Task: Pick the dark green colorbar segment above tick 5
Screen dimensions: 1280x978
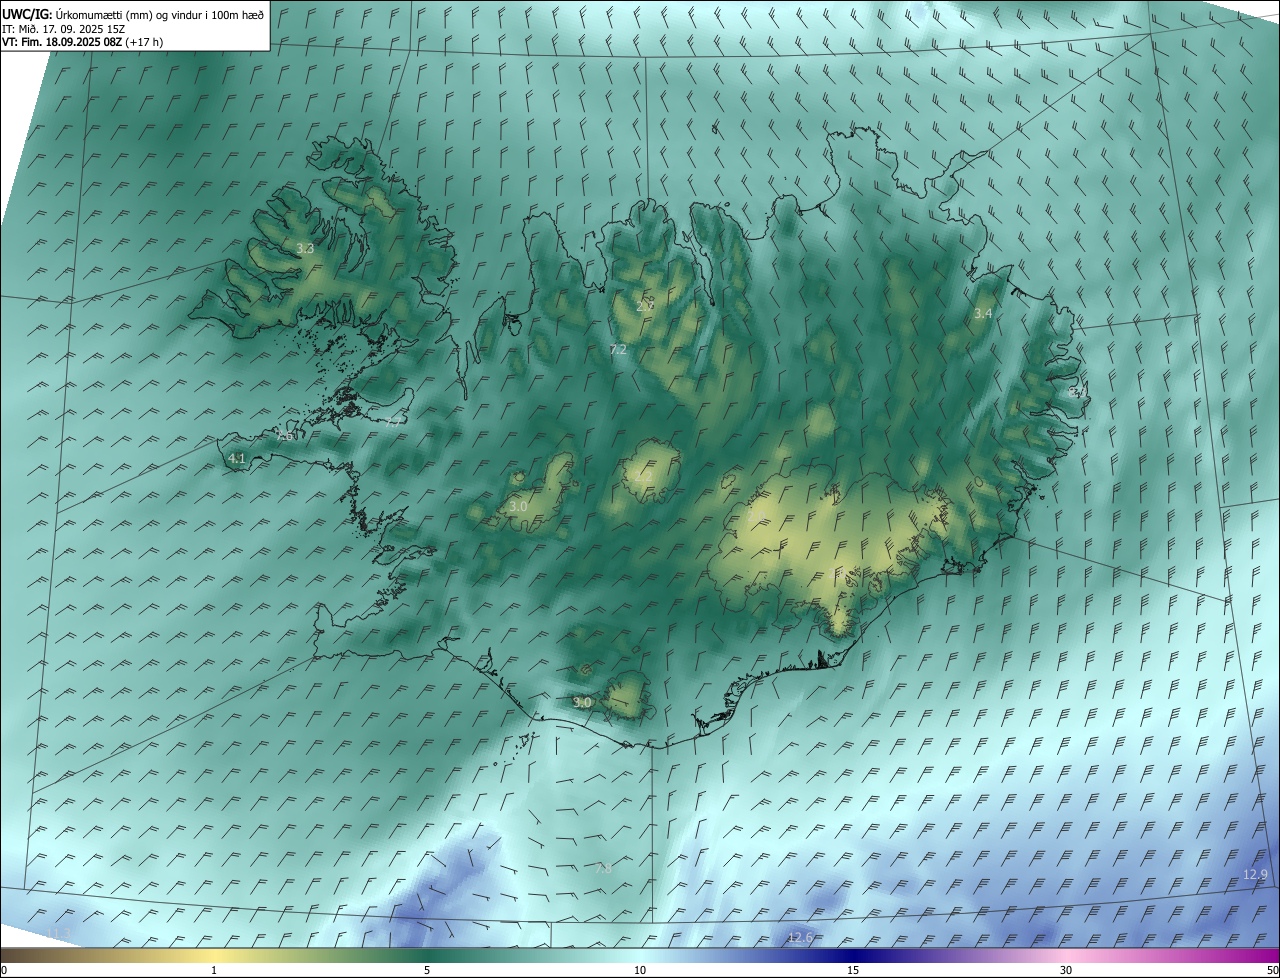Action: pos(427,955)
